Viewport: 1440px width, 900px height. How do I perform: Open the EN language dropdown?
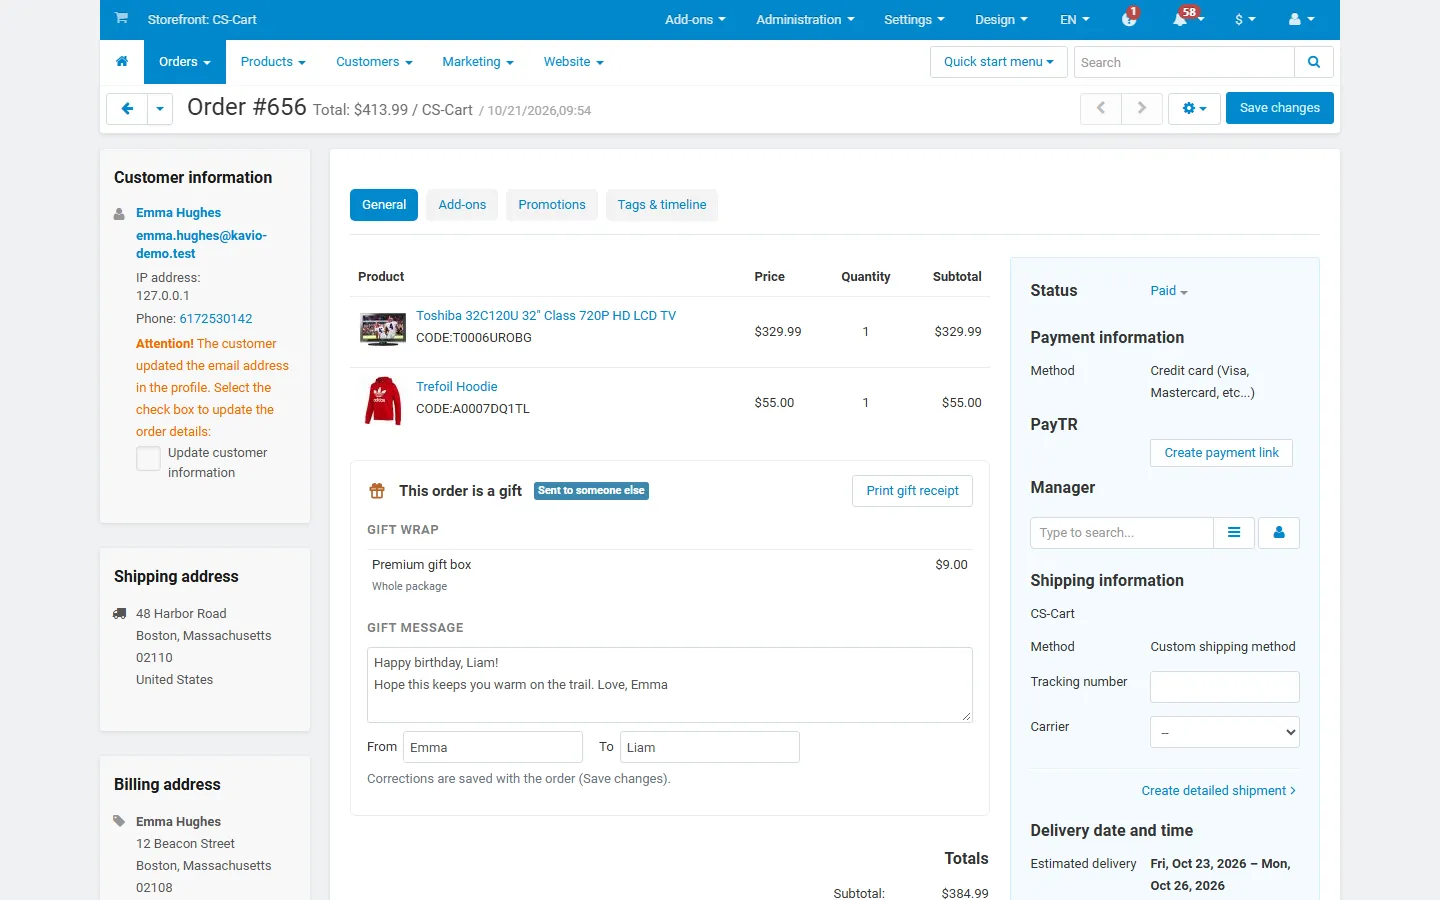(1075, 19)
